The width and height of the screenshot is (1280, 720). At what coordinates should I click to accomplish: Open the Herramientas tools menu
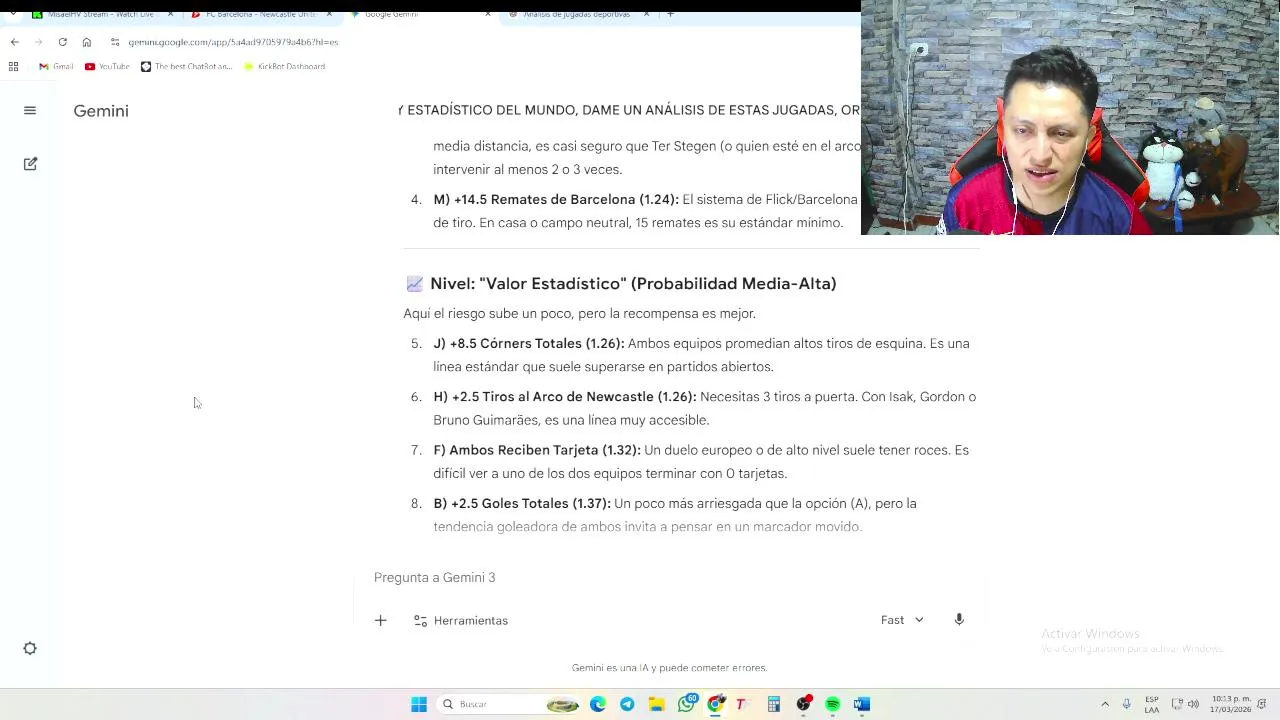coord(461,621)
